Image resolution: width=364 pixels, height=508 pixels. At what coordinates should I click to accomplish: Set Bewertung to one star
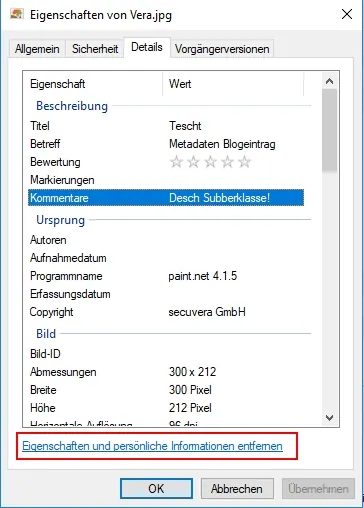176,162
